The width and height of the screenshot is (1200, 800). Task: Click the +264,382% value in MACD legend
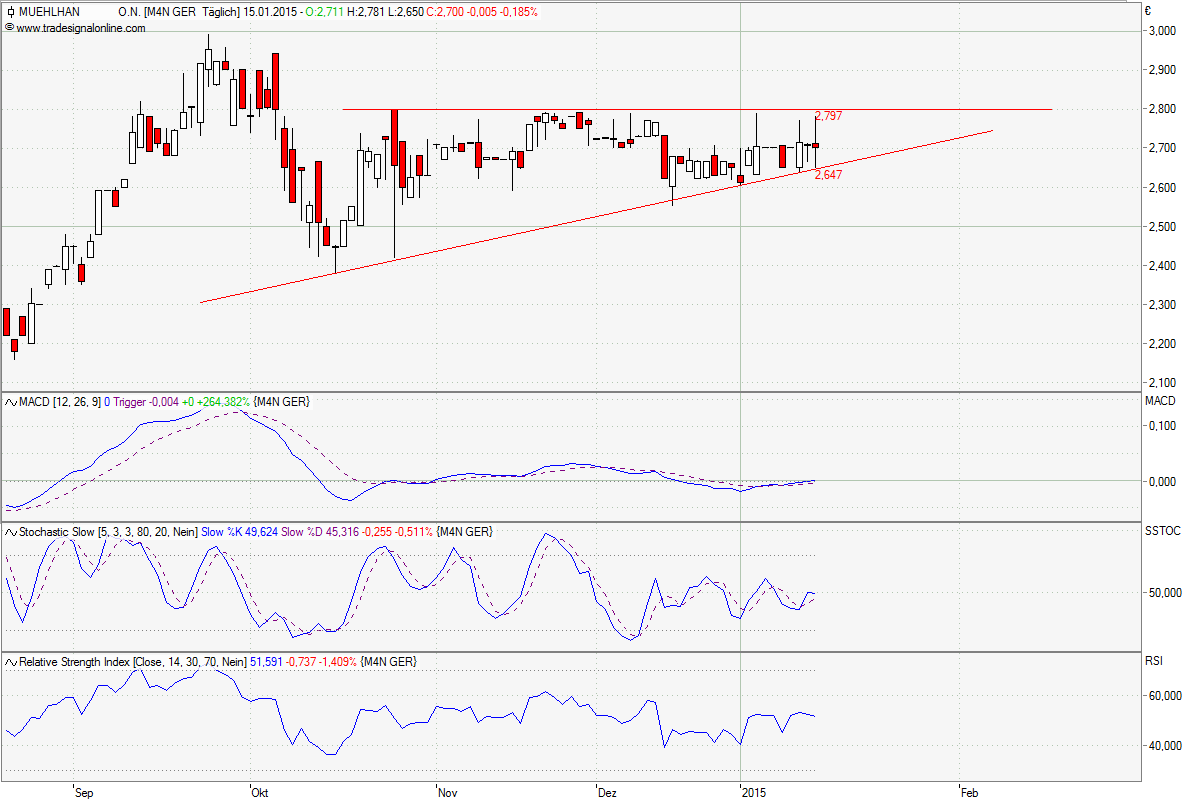tap(224, 402)
